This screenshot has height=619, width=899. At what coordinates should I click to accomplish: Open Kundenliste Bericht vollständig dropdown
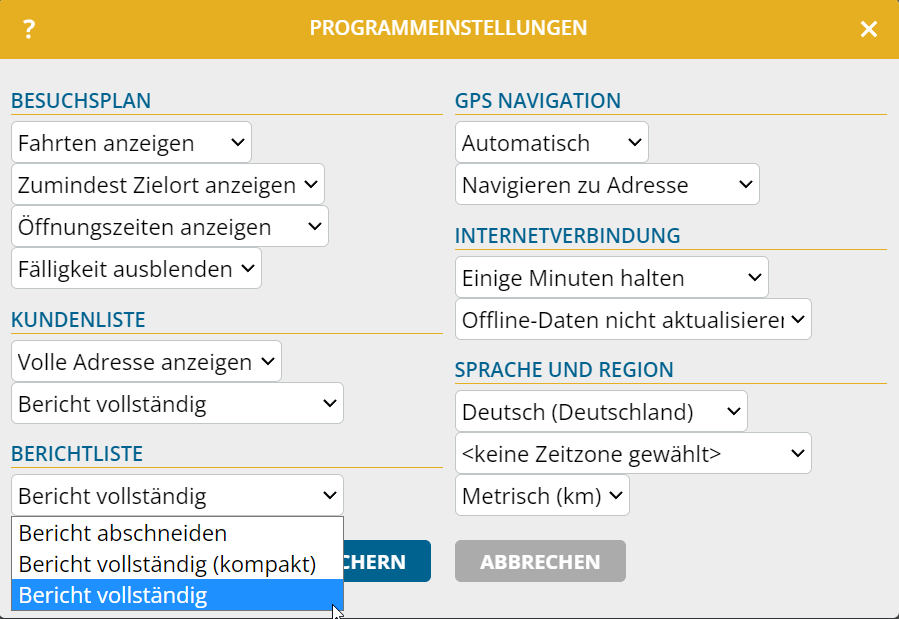click(177, 403)
